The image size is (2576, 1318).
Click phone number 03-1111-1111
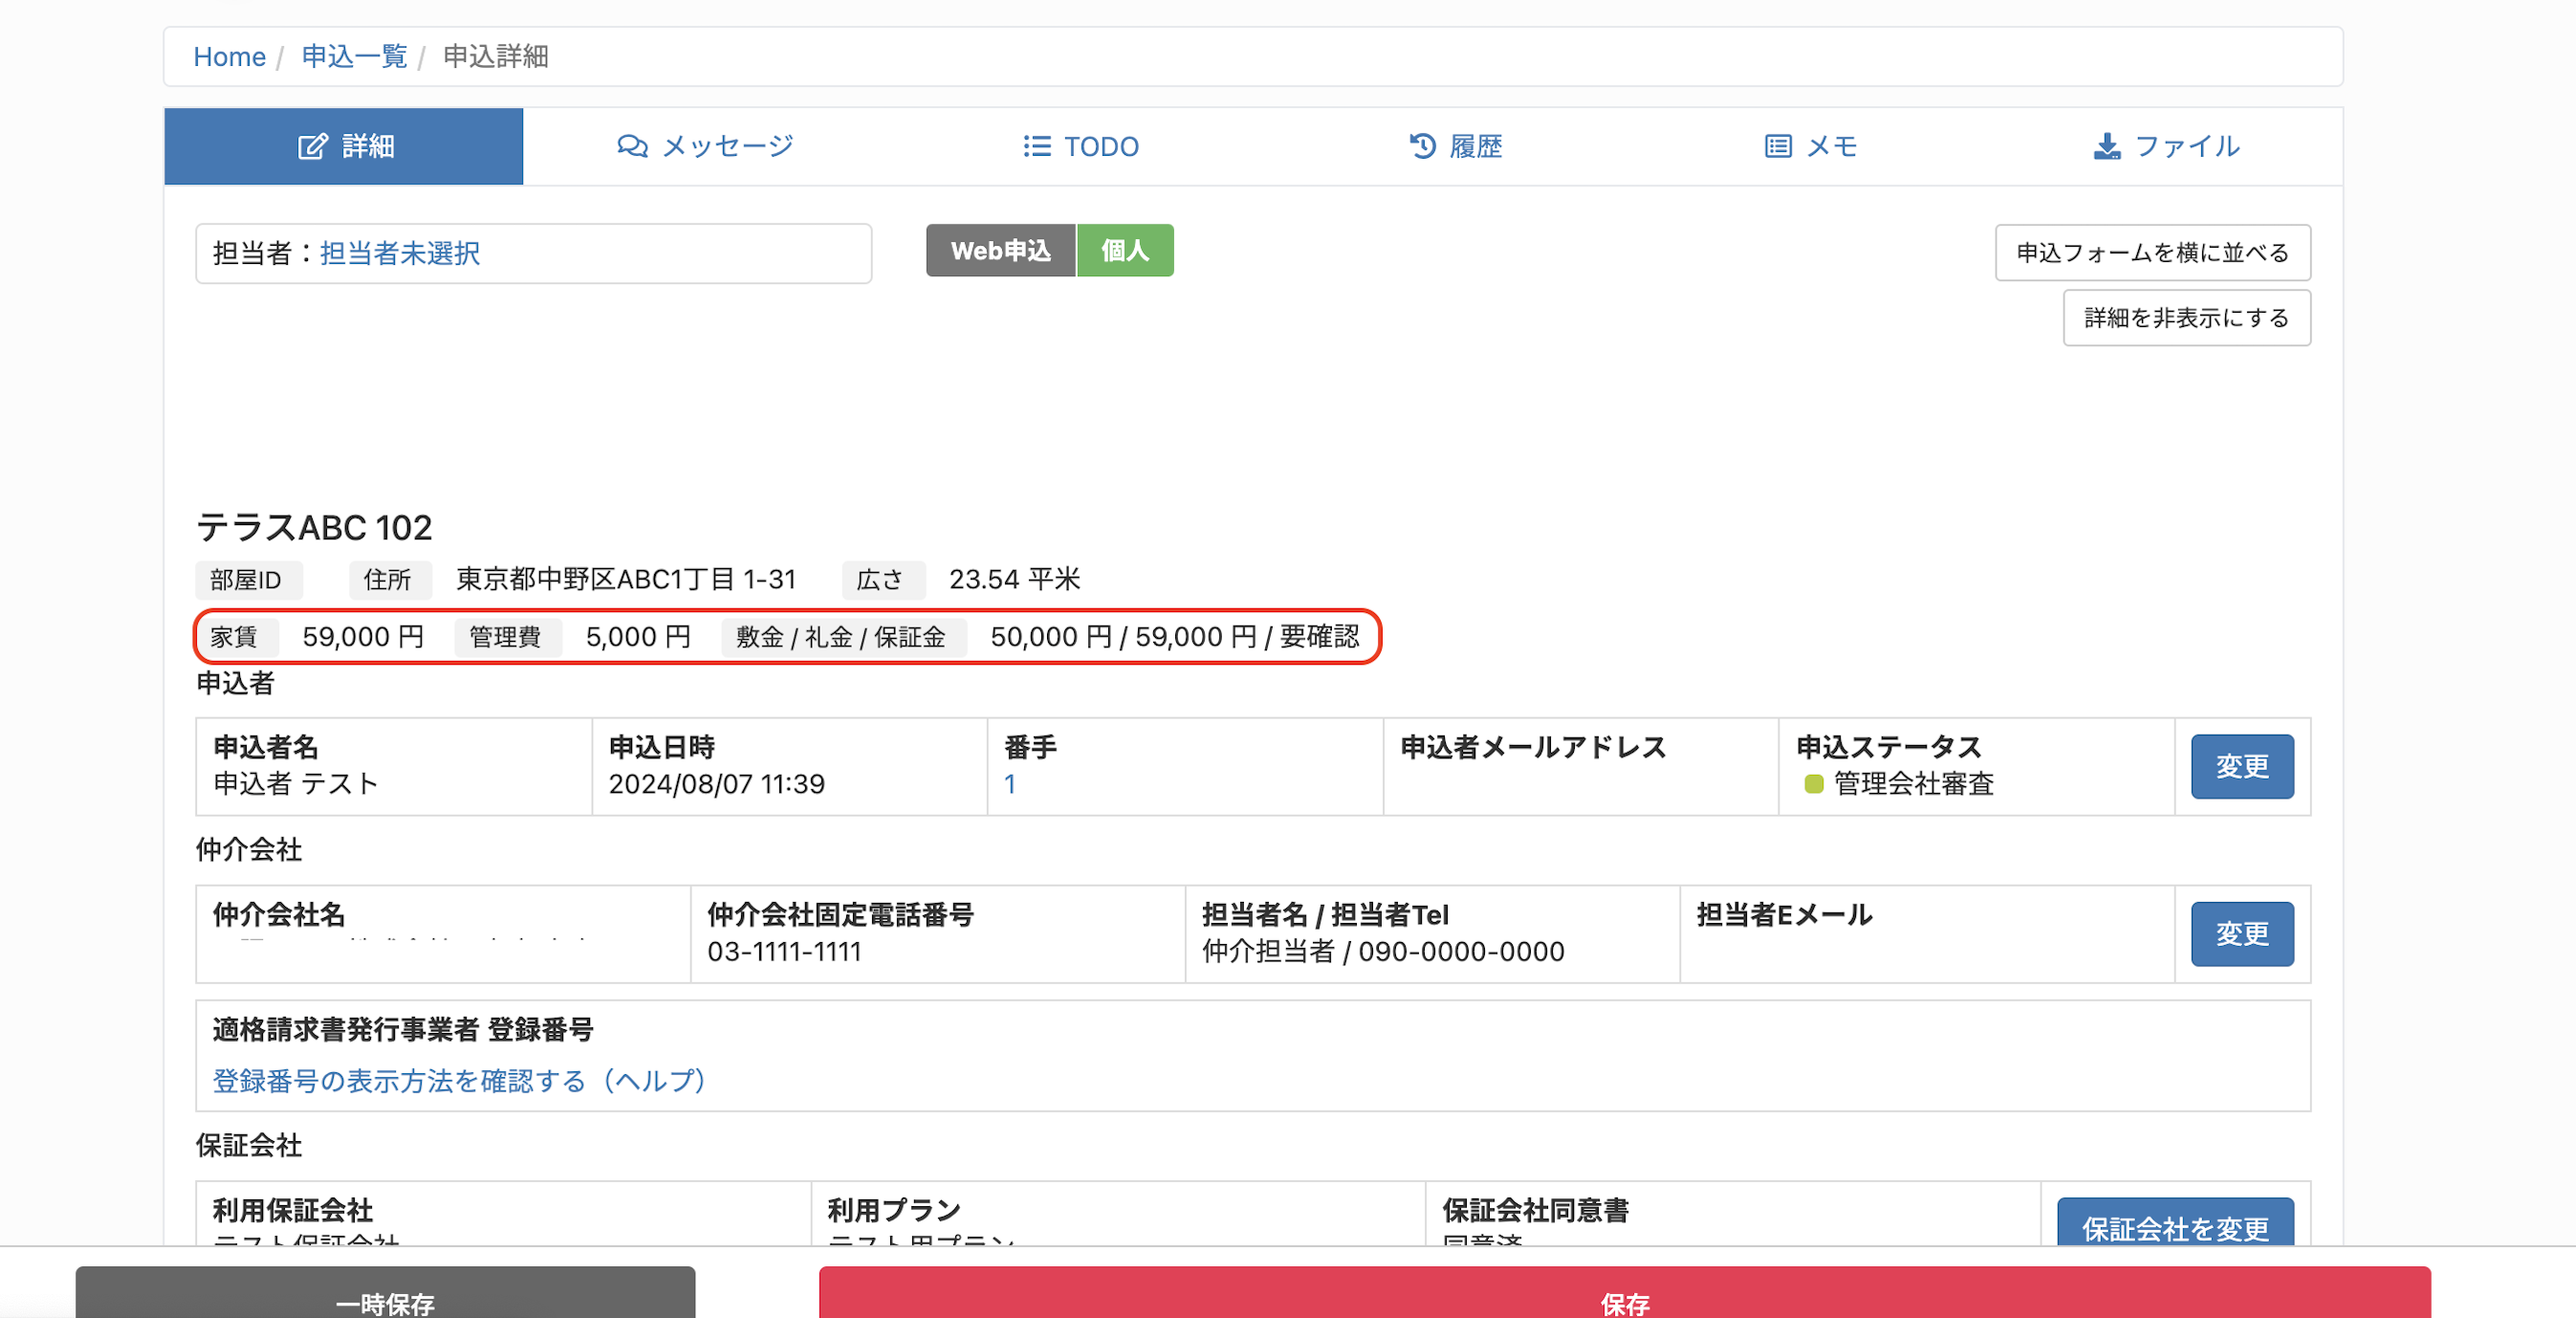(784, 951)
